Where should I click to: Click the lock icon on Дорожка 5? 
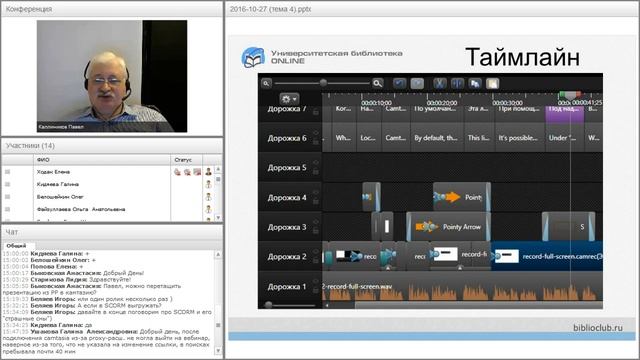click(x=316, y=171)
